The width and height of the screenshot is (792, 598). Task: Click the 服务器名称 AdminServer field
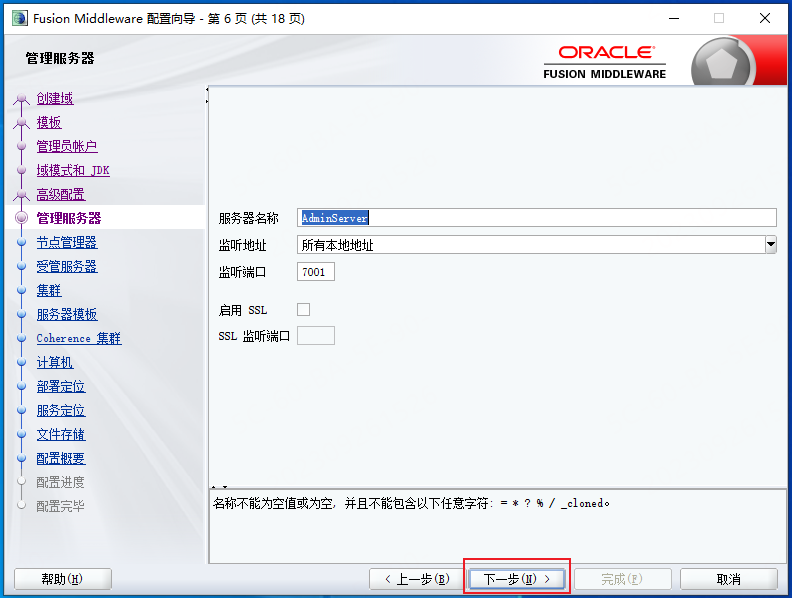536,218
